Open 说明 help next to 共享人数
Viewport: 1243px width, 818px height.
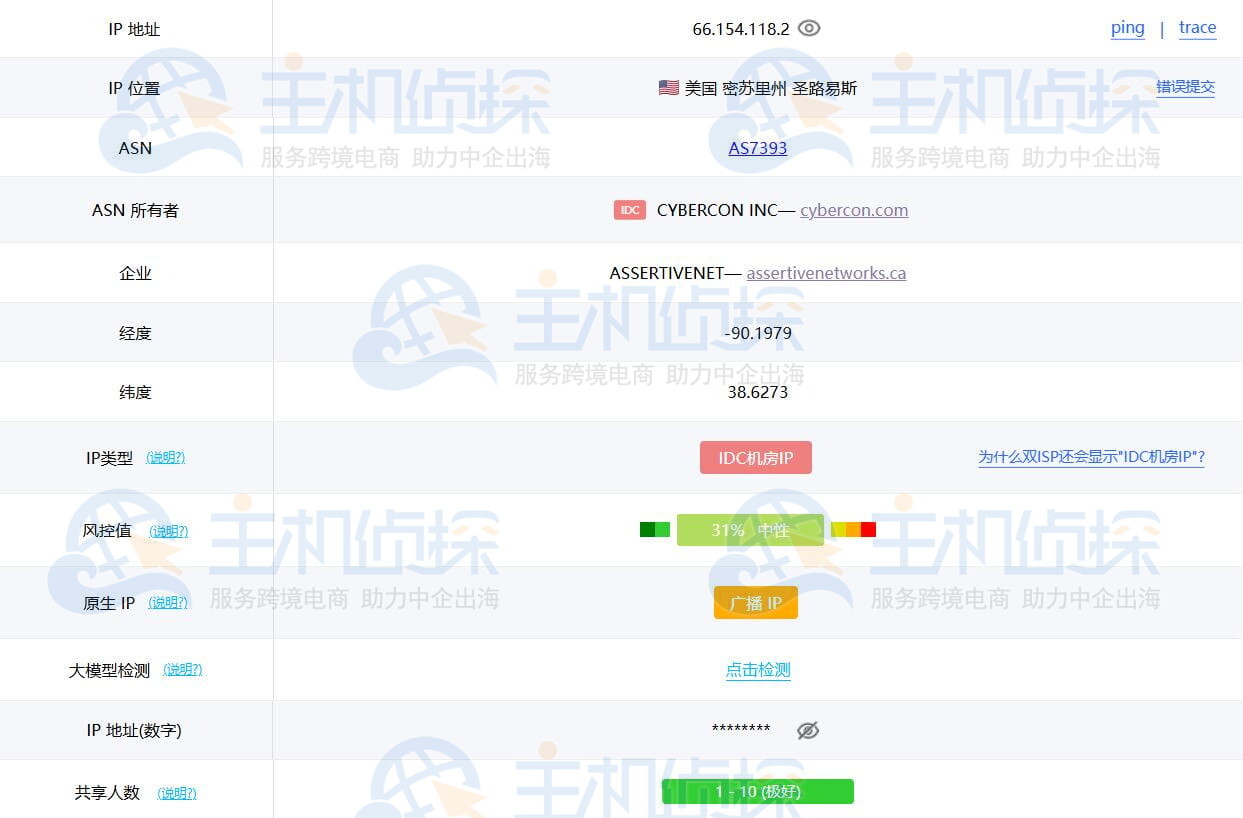click(177, 793)
